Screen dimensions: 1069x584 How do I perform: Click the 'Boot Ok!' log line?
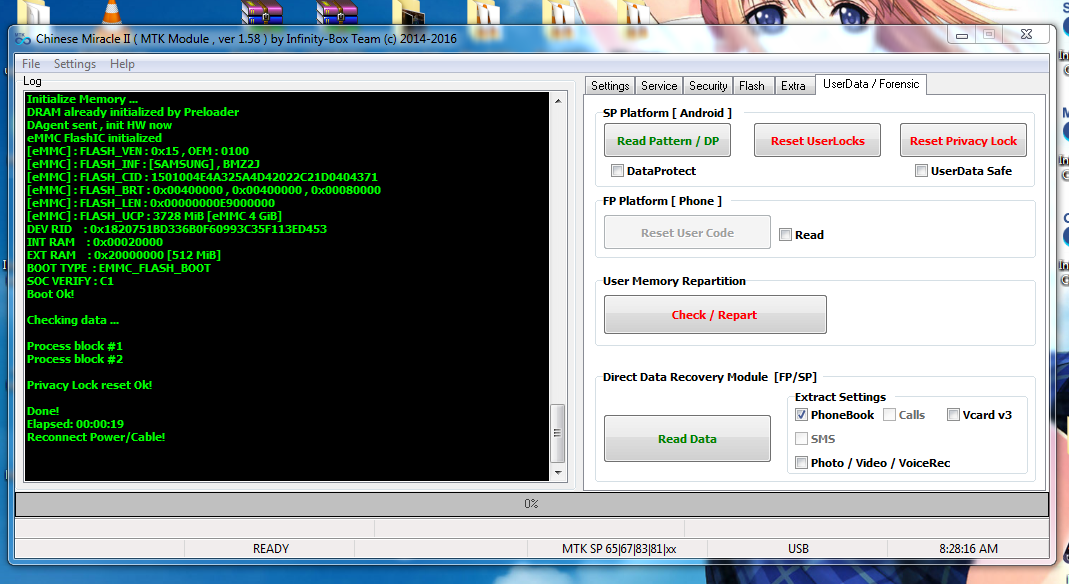coord(50,294)
